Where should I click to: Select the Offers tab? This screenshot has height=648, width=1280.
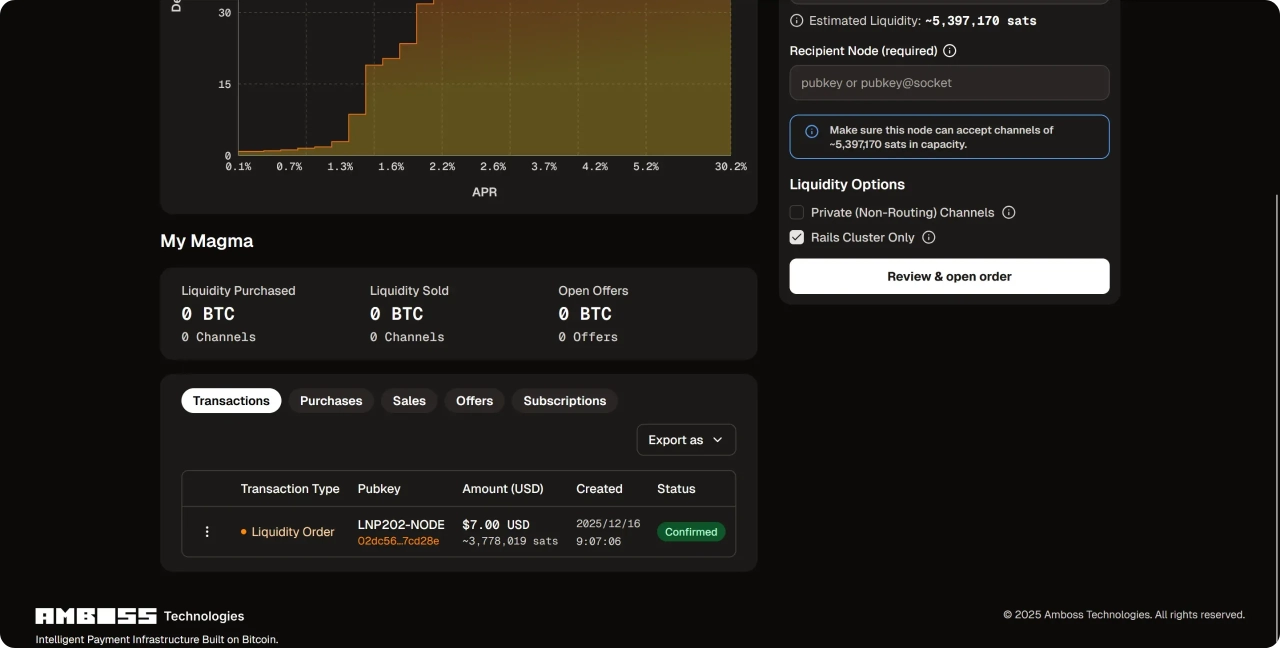(474, 401)
